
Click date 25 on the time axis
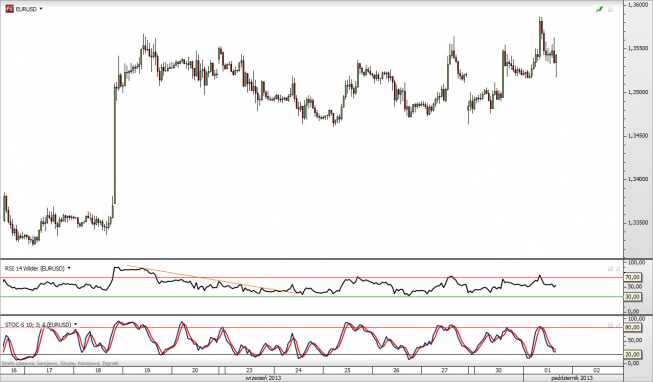point(347,370)
